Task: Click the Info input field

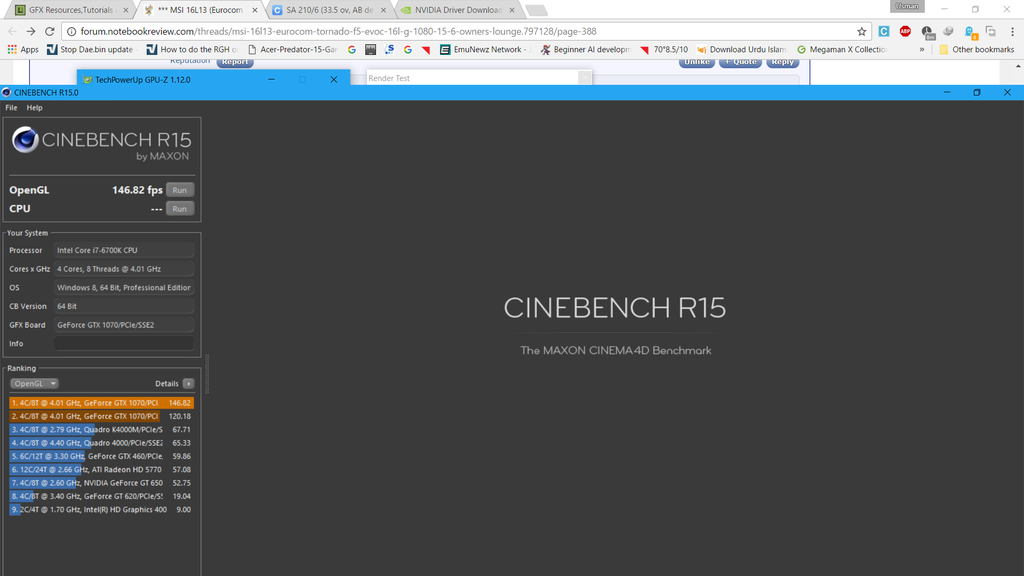Action: click(123, 344)
